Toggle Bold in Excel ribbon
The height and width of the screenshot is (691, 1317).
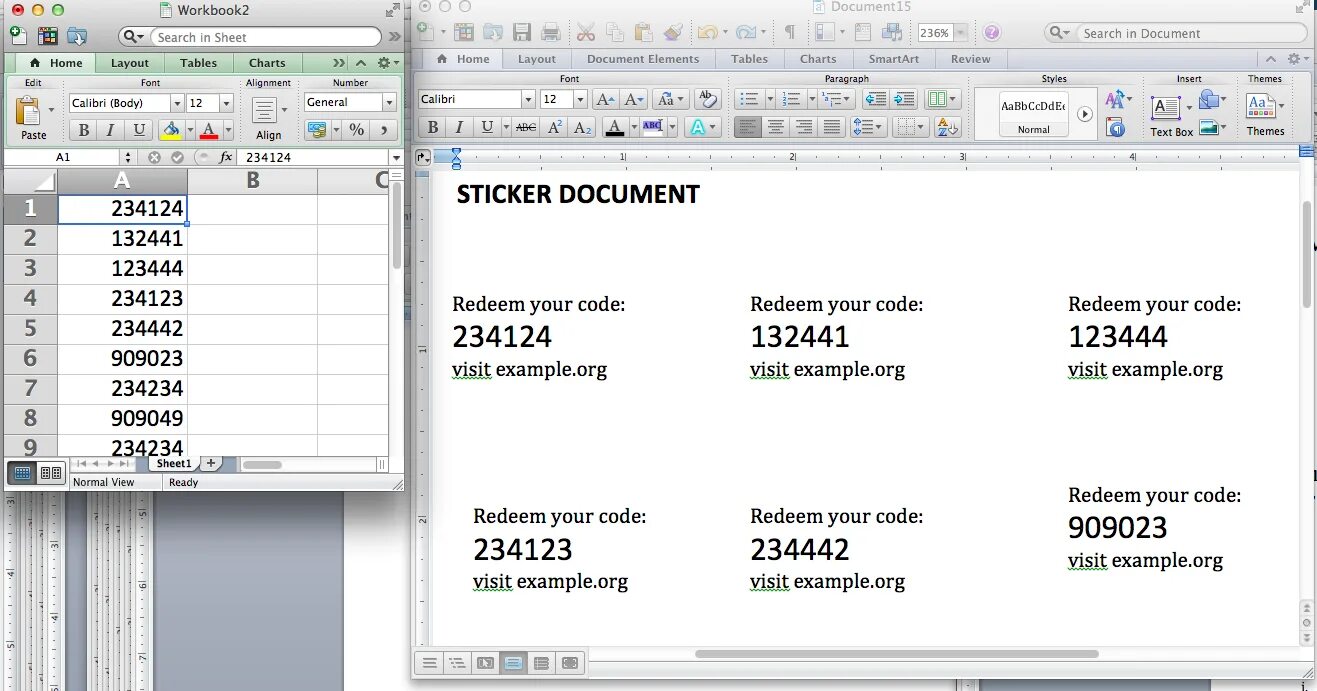83,130
